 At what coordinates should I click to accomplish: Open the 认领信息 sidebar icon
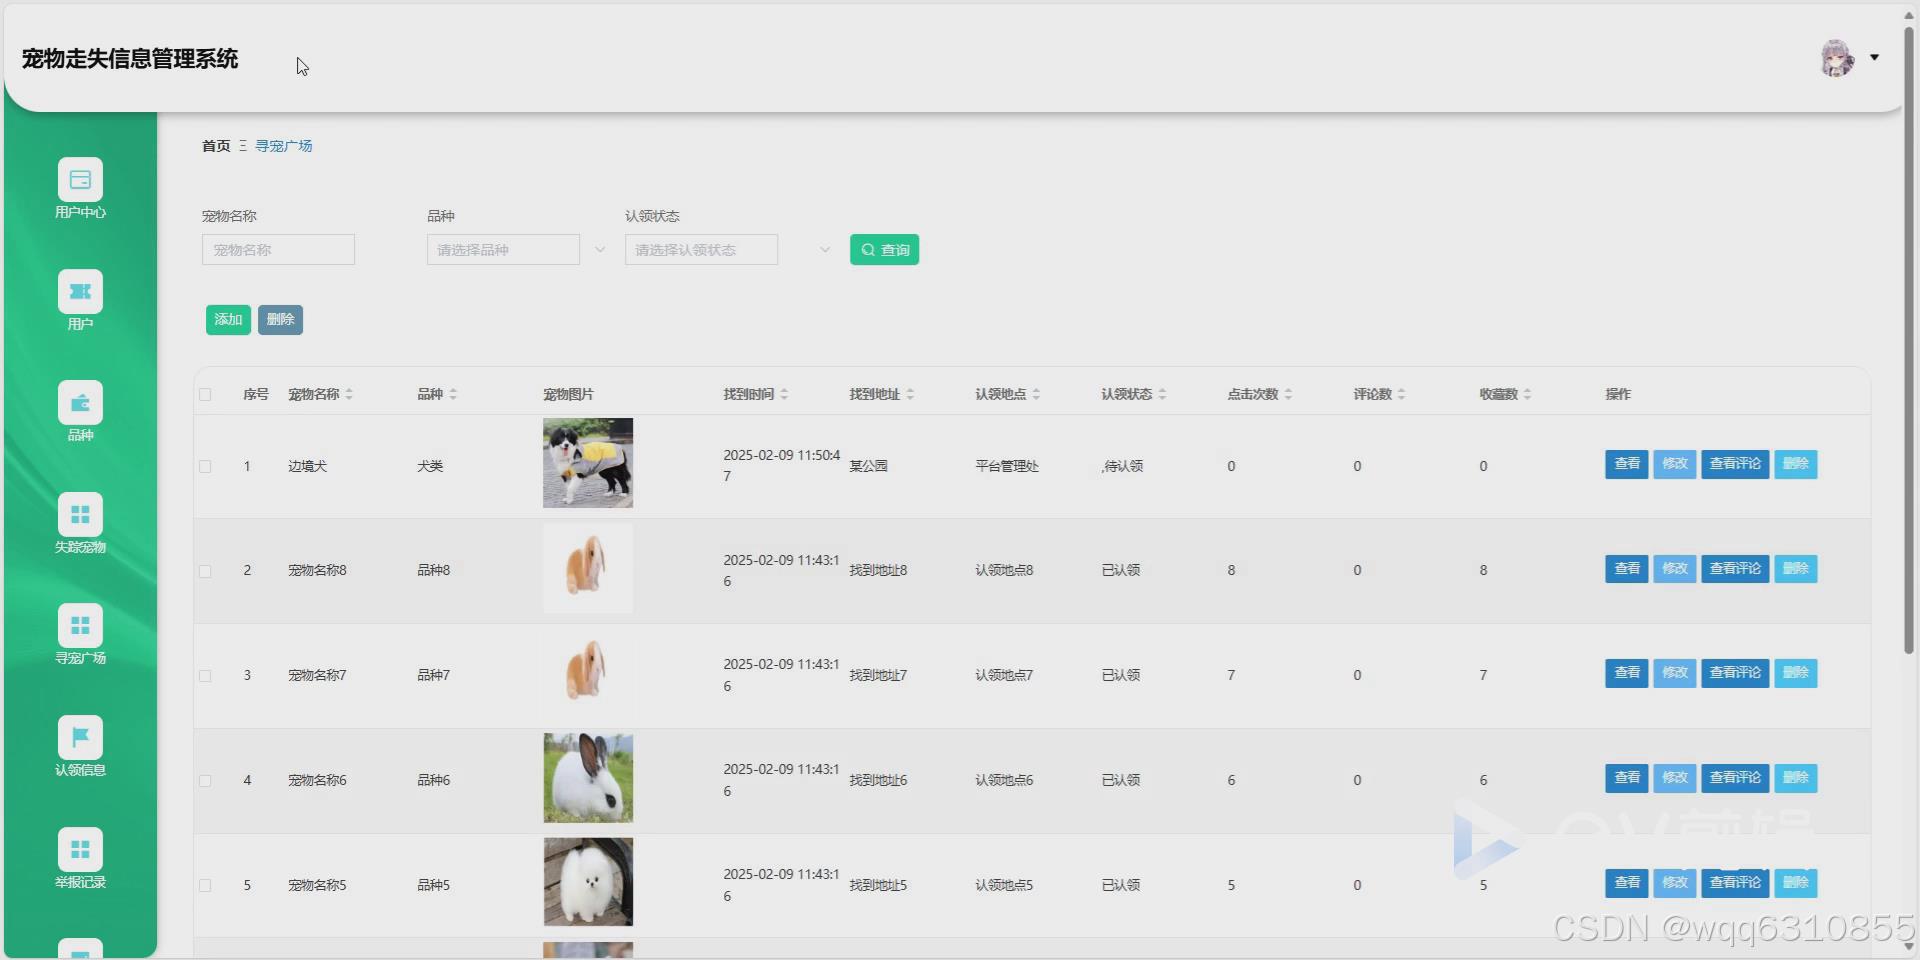[80, 738]
